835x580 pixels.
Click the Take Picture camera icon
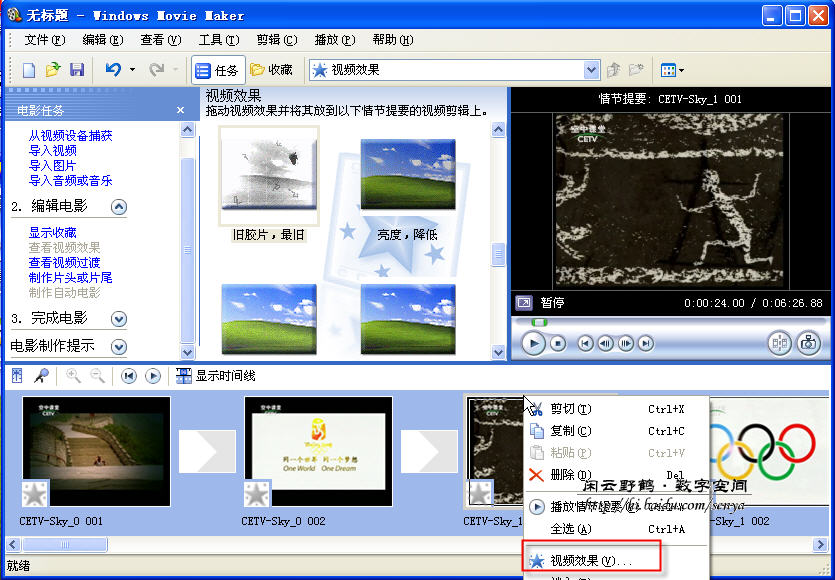click(x=808, y=343)
